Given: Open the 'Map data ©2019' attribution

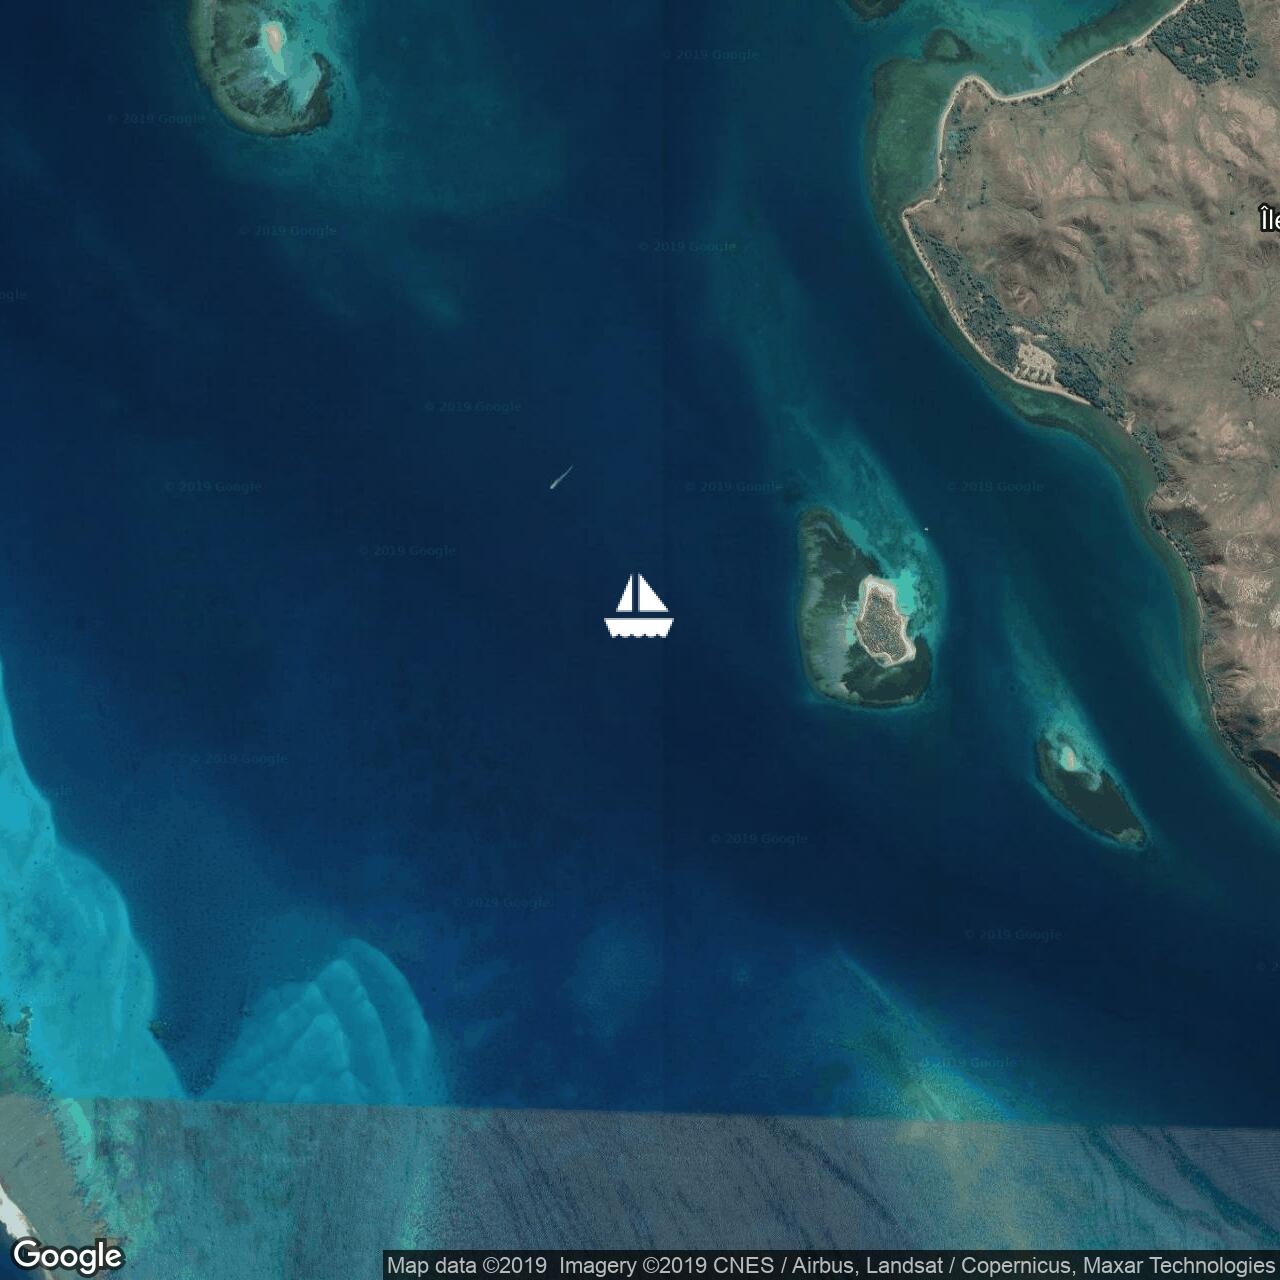Looking at the screenshot, I should tap(467, 1266).
